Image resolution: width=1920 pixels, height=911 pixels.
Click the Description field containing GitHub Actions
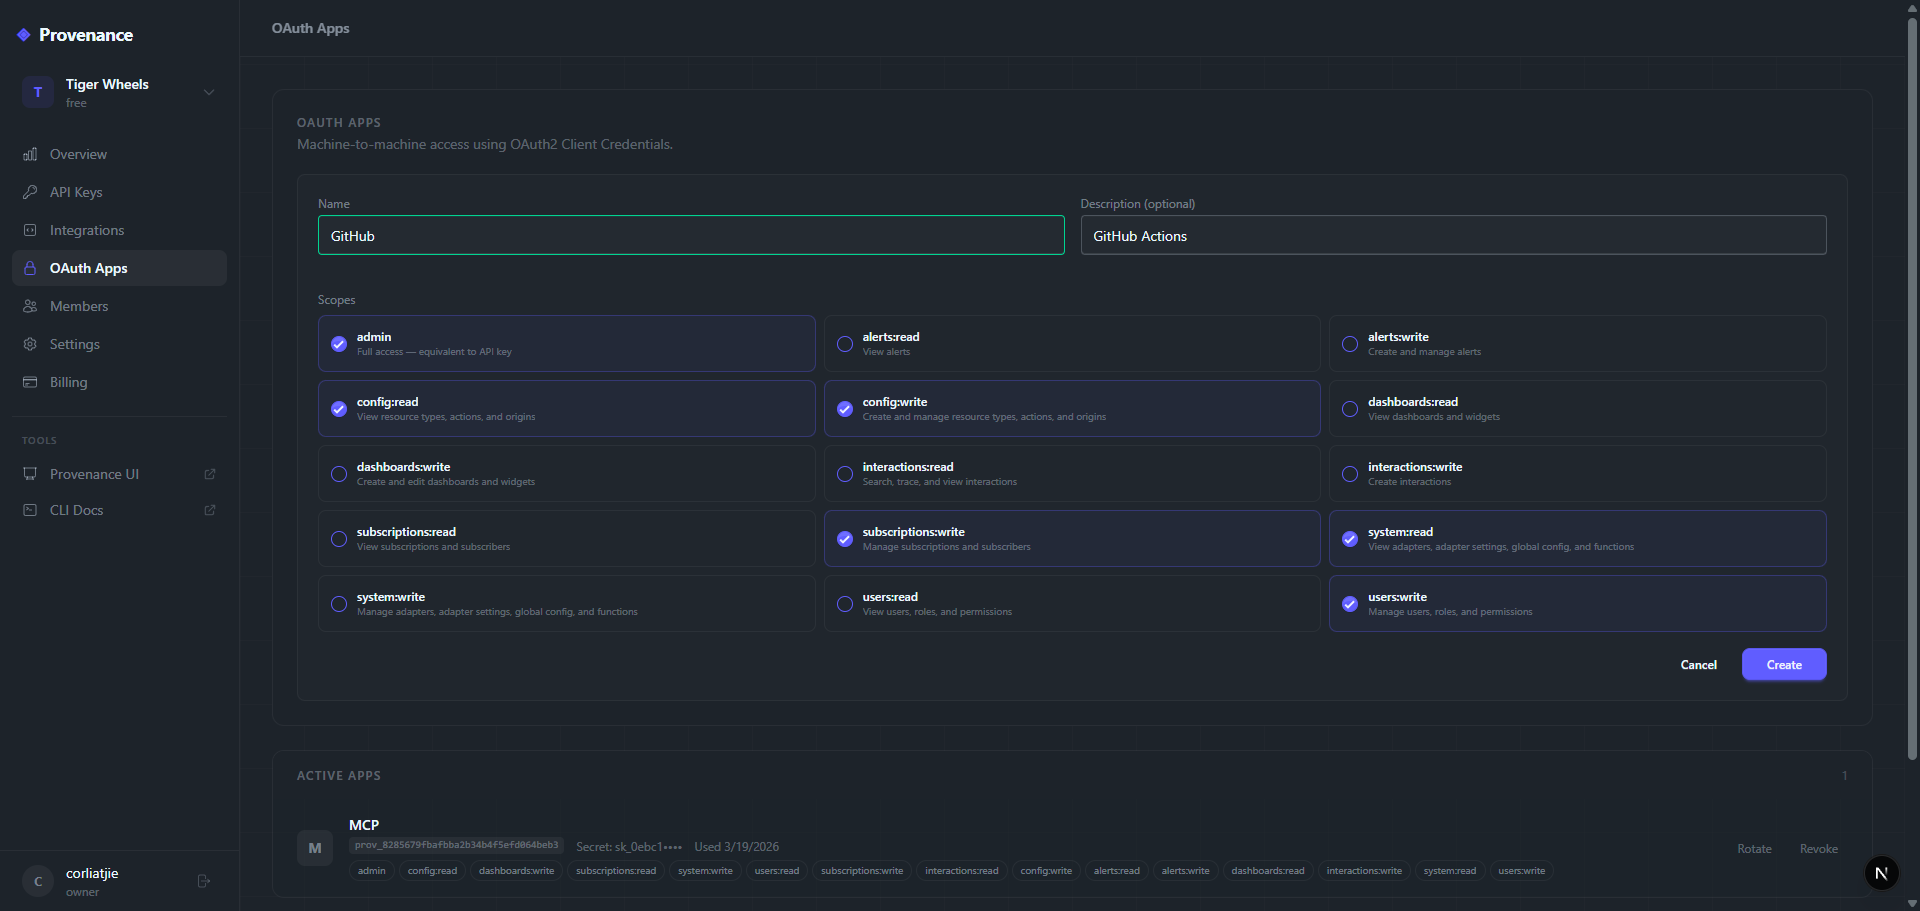pyautogui.click(x=1453, y=236)
